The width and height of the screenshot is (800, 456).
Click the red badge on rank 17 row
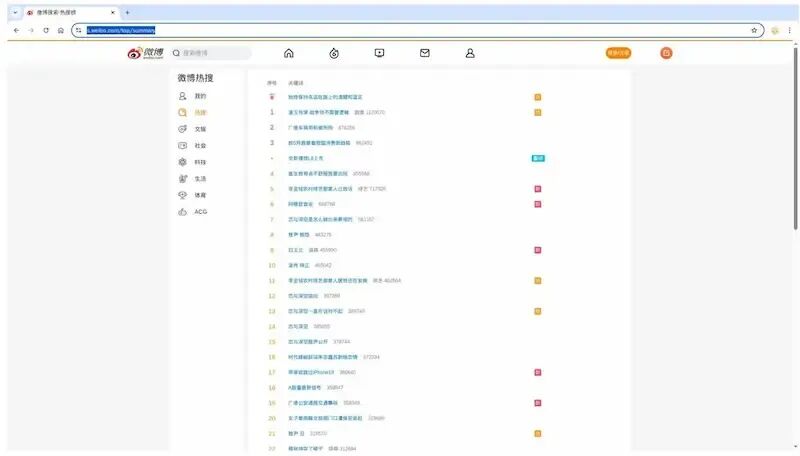coord(538,372)
